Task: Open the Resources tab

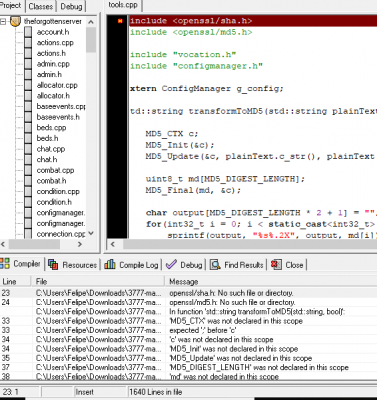Action: [73, 265]
